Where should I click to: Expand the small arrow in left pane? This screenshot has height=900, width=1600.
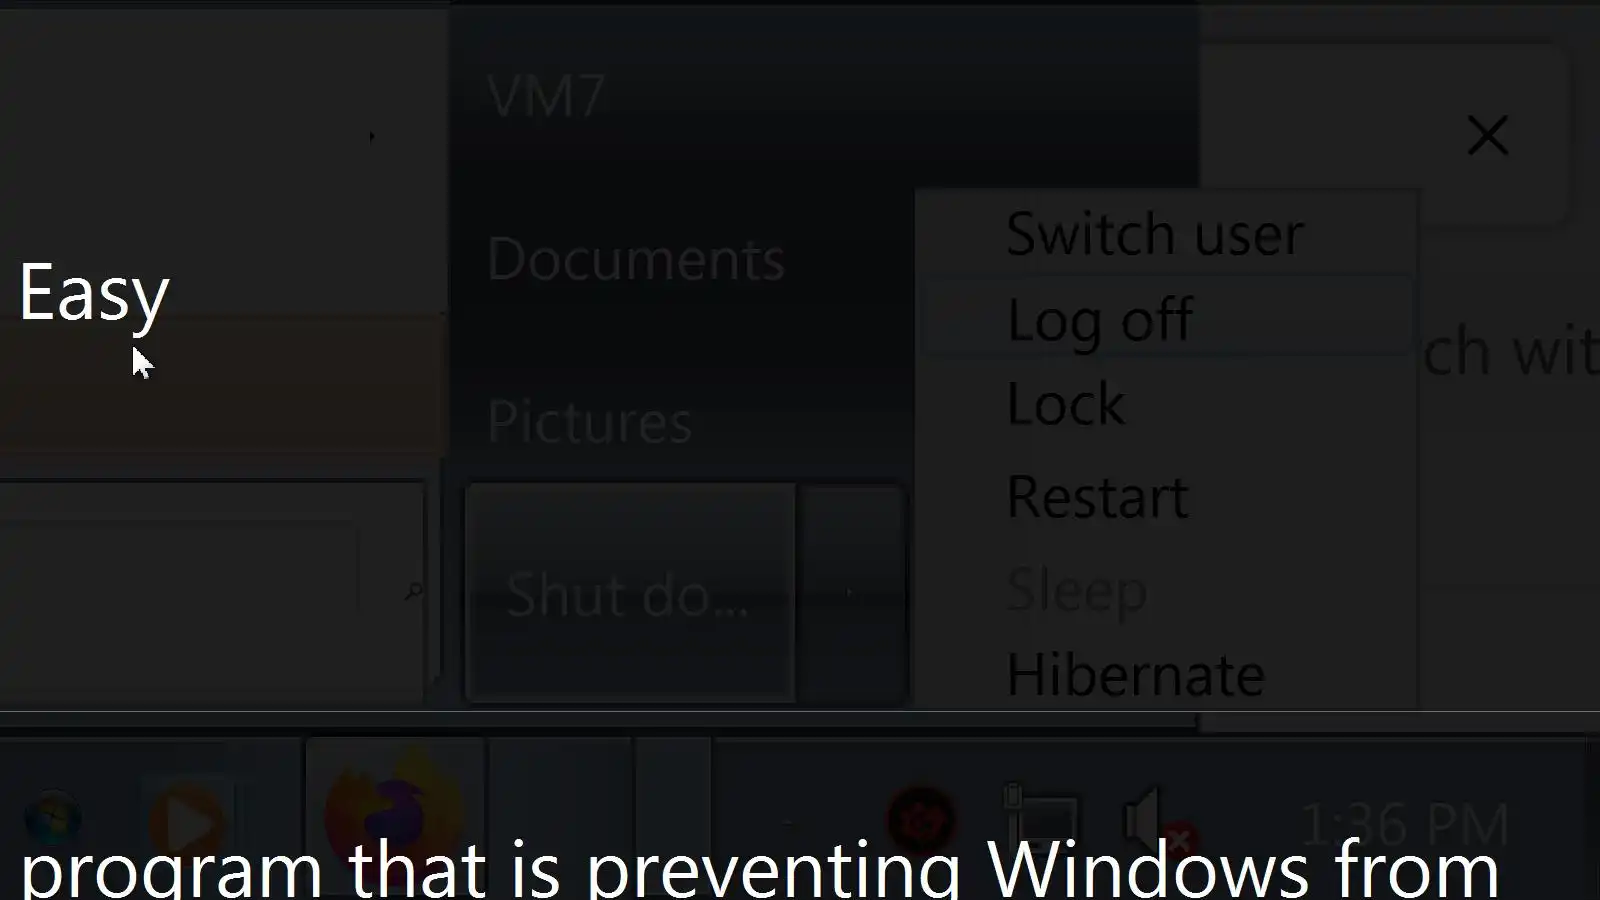point(372,136)
